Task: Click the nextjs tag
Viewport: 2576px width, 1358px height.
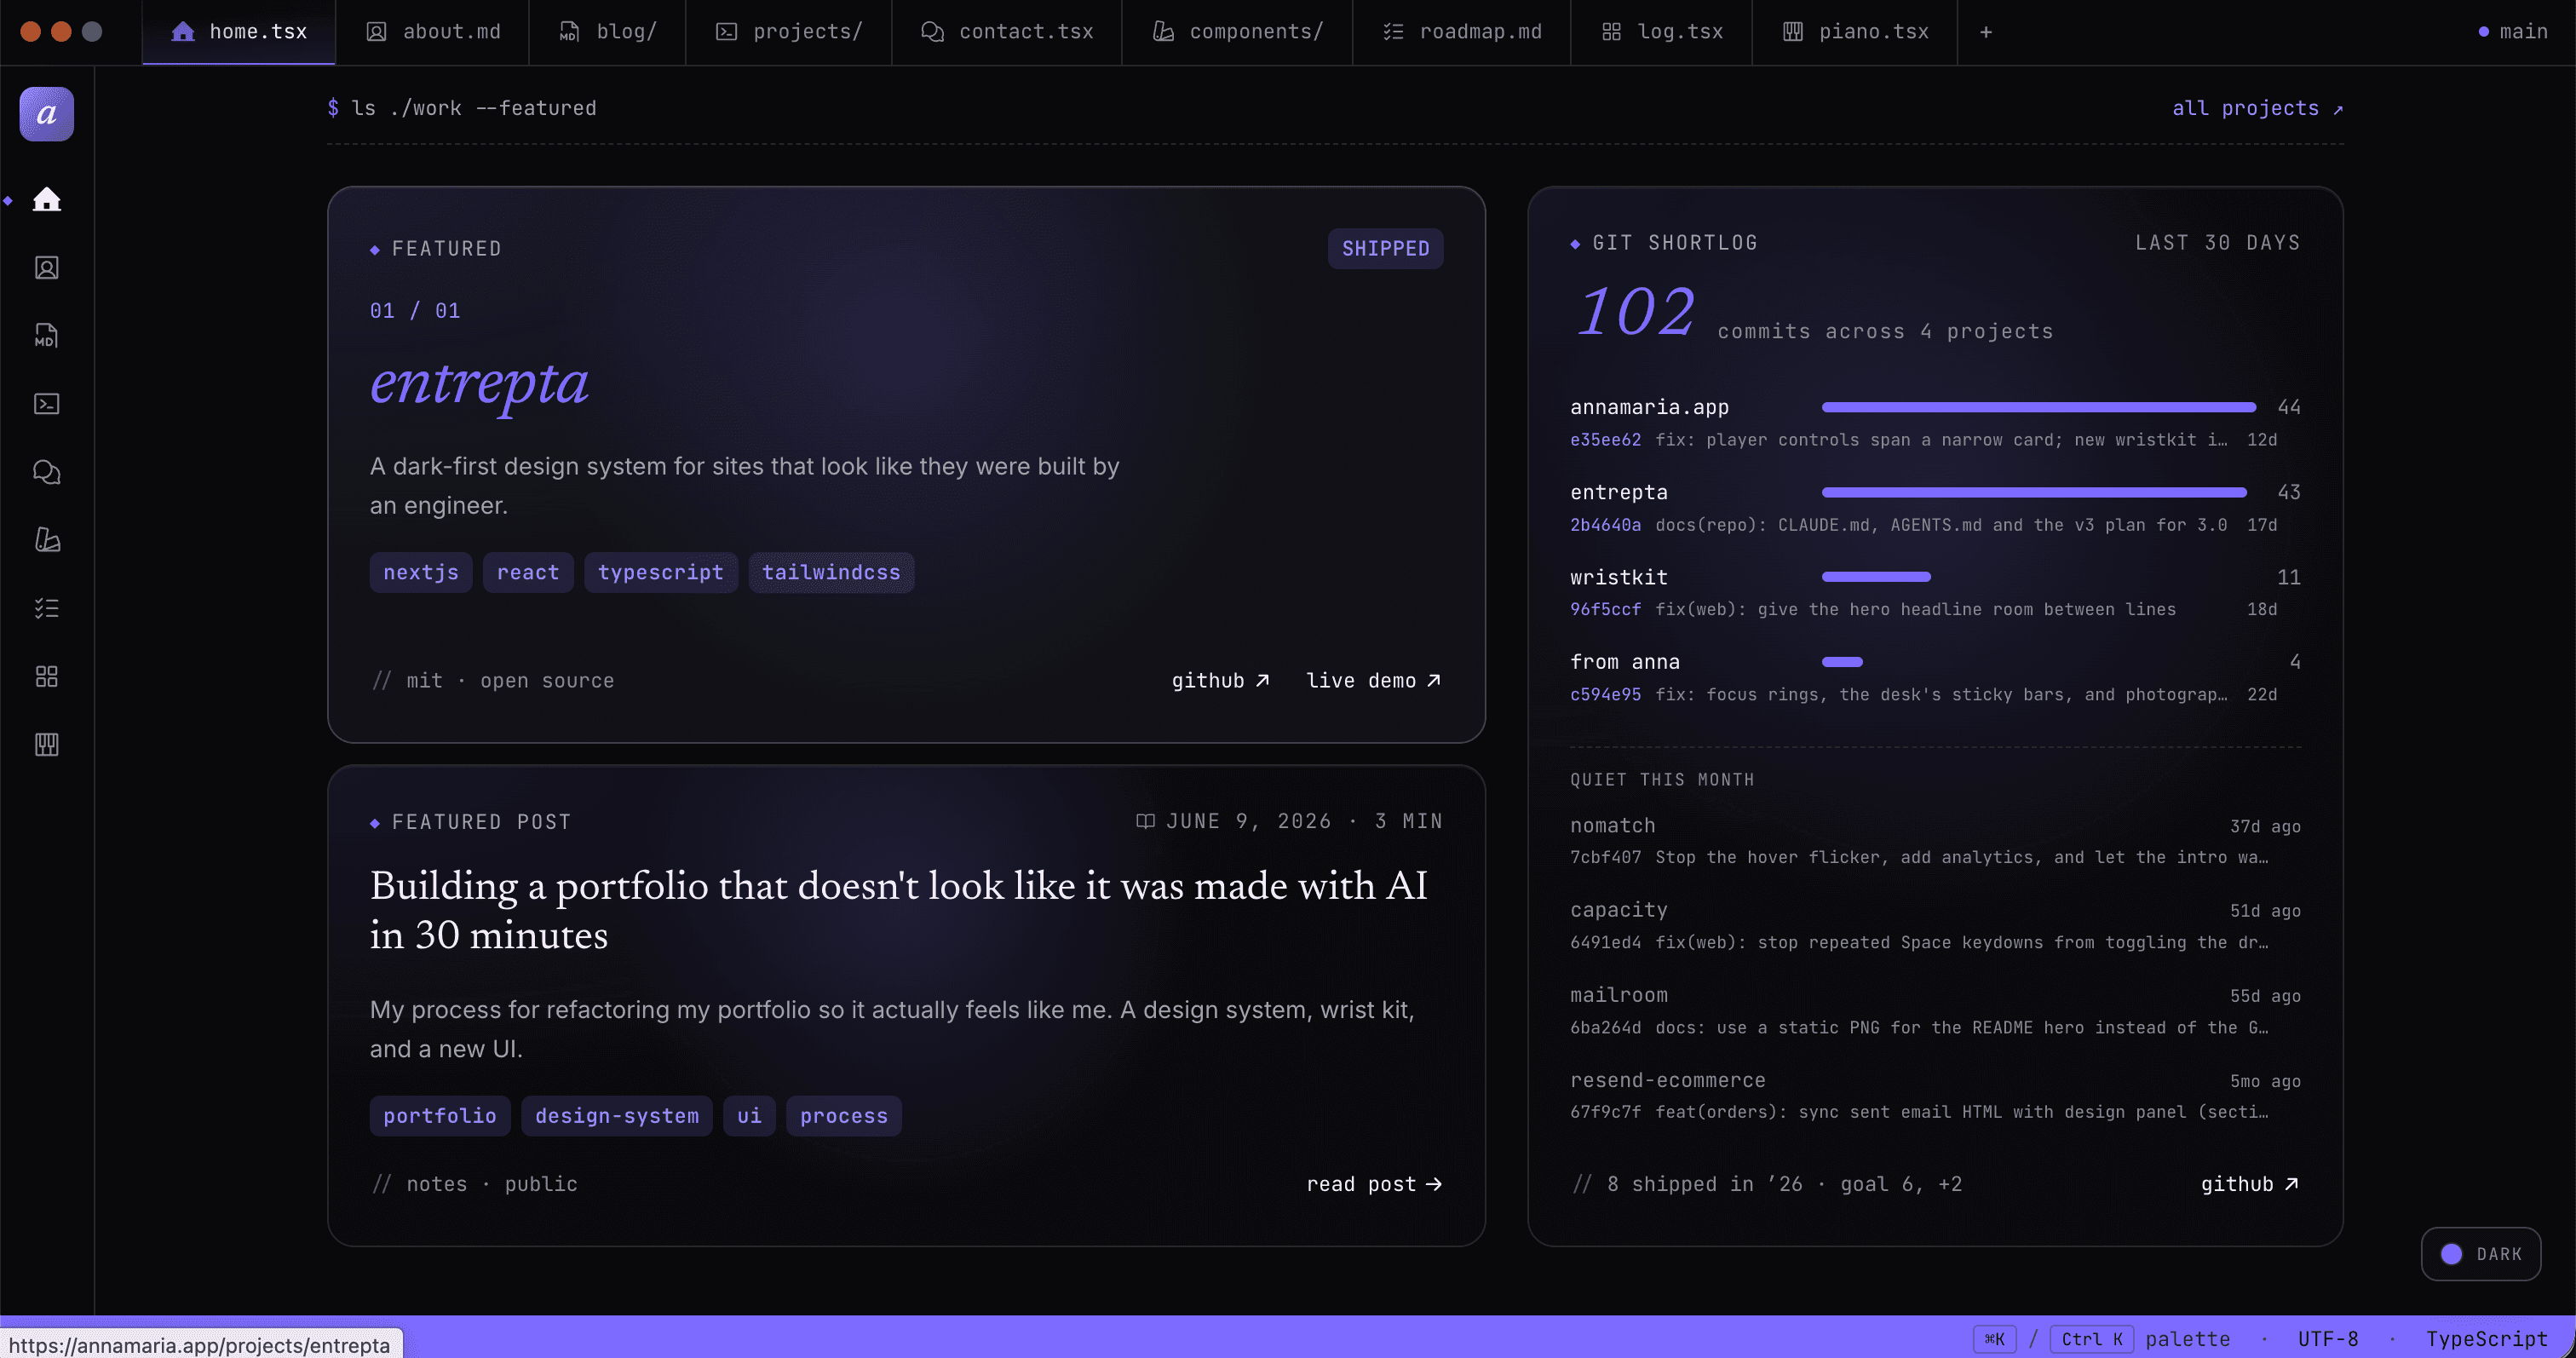Action: [x=421, y=572]
